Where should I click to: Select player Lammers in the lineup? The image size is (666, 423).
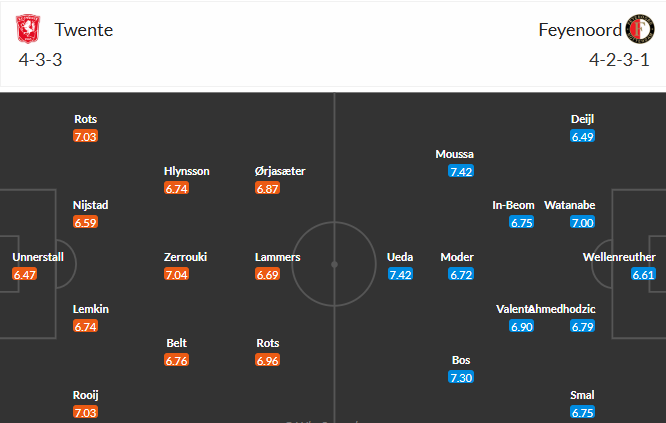278,257
